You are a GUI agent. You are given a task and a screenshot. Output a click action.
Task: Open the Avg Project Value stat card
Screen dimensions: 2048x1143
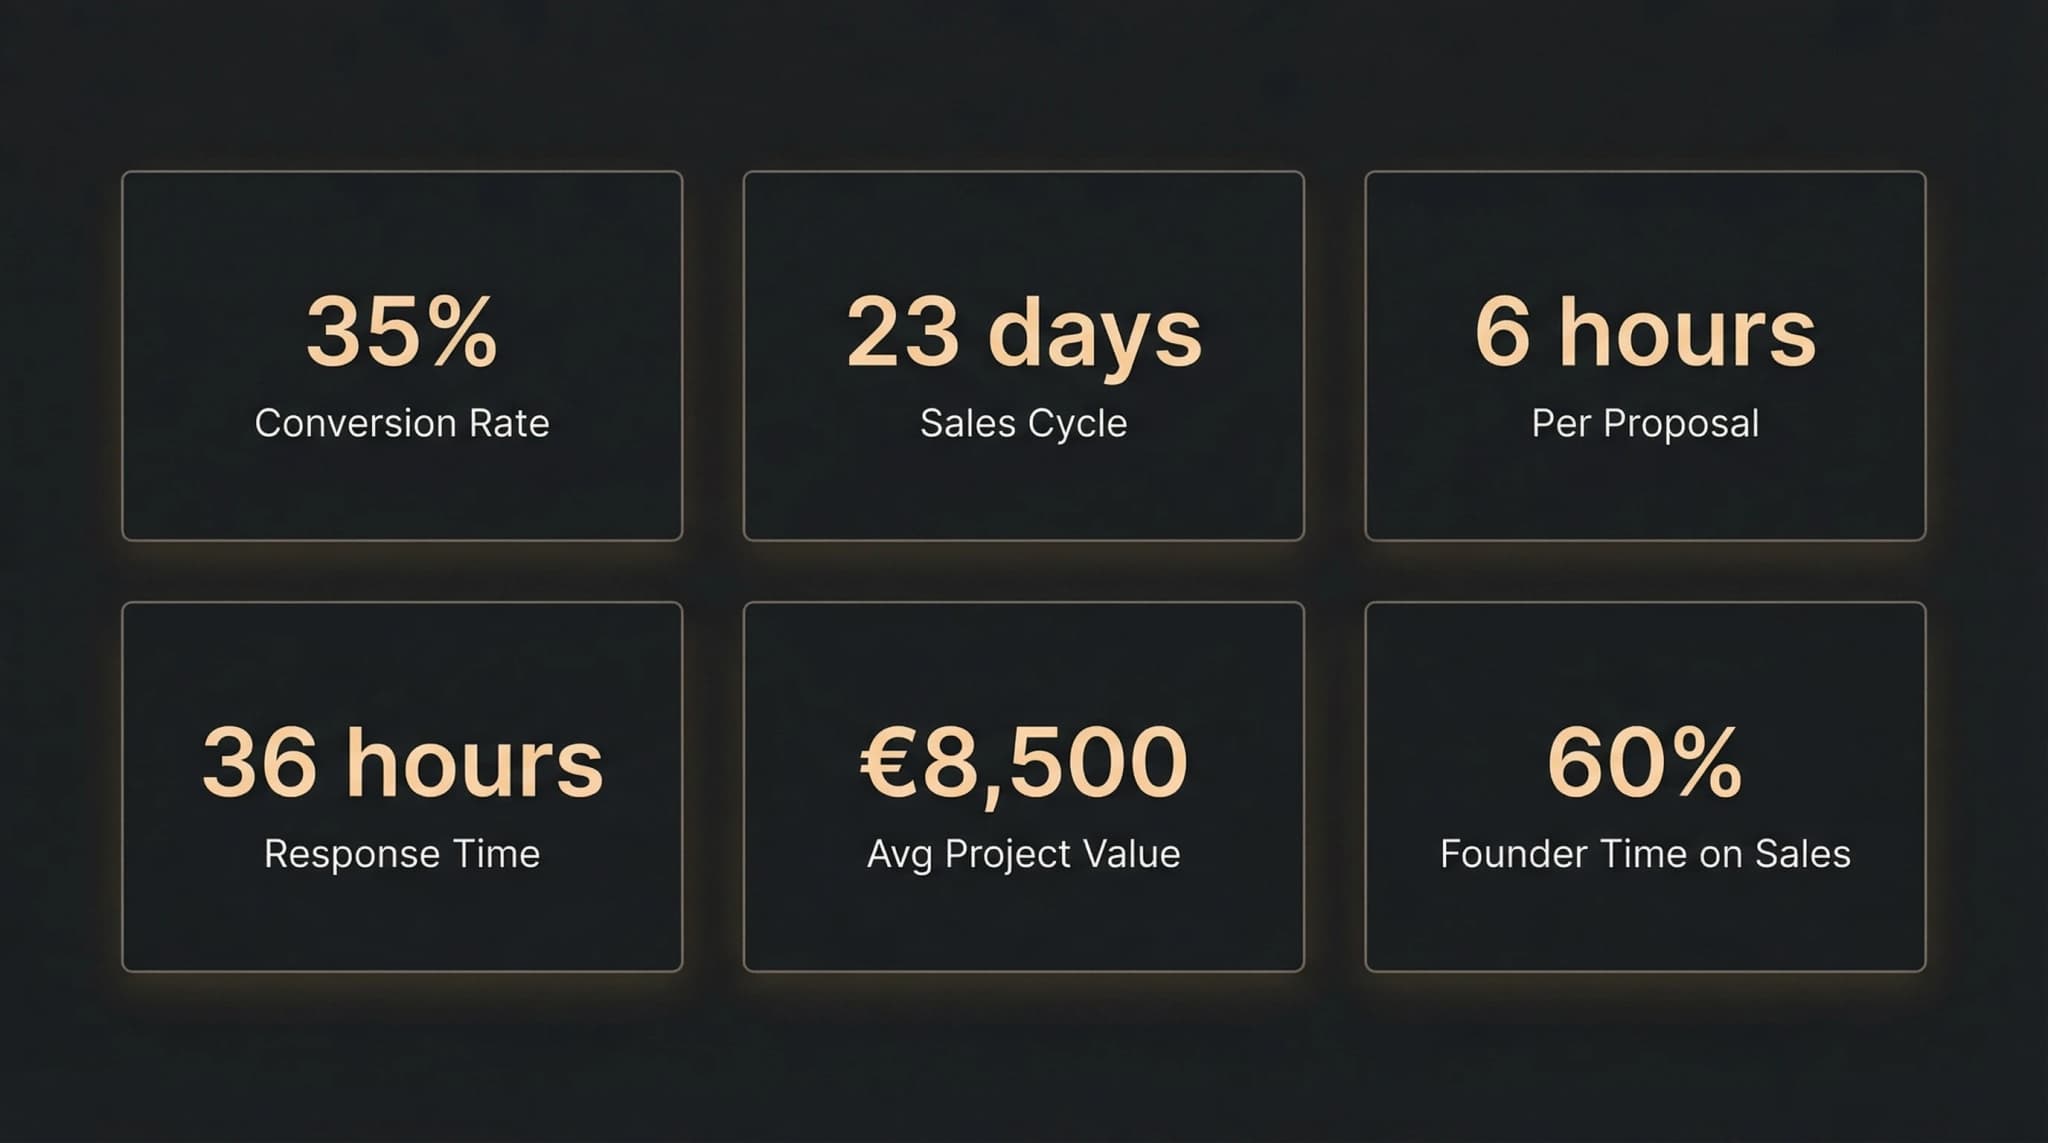1023,920
